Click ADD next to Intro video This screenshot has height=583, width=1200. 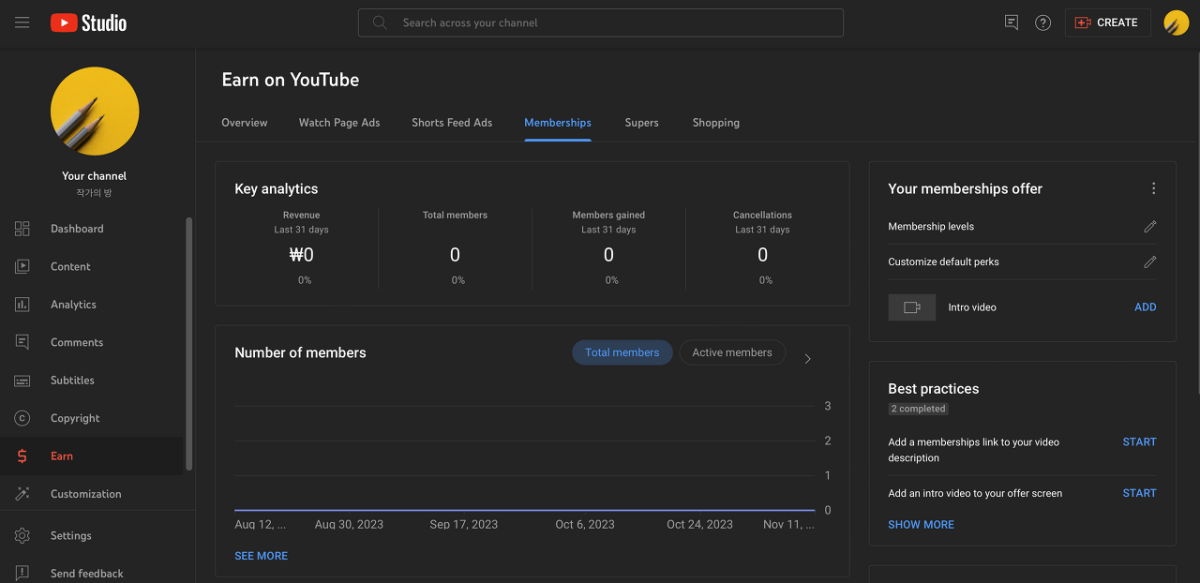[1145, 308]
